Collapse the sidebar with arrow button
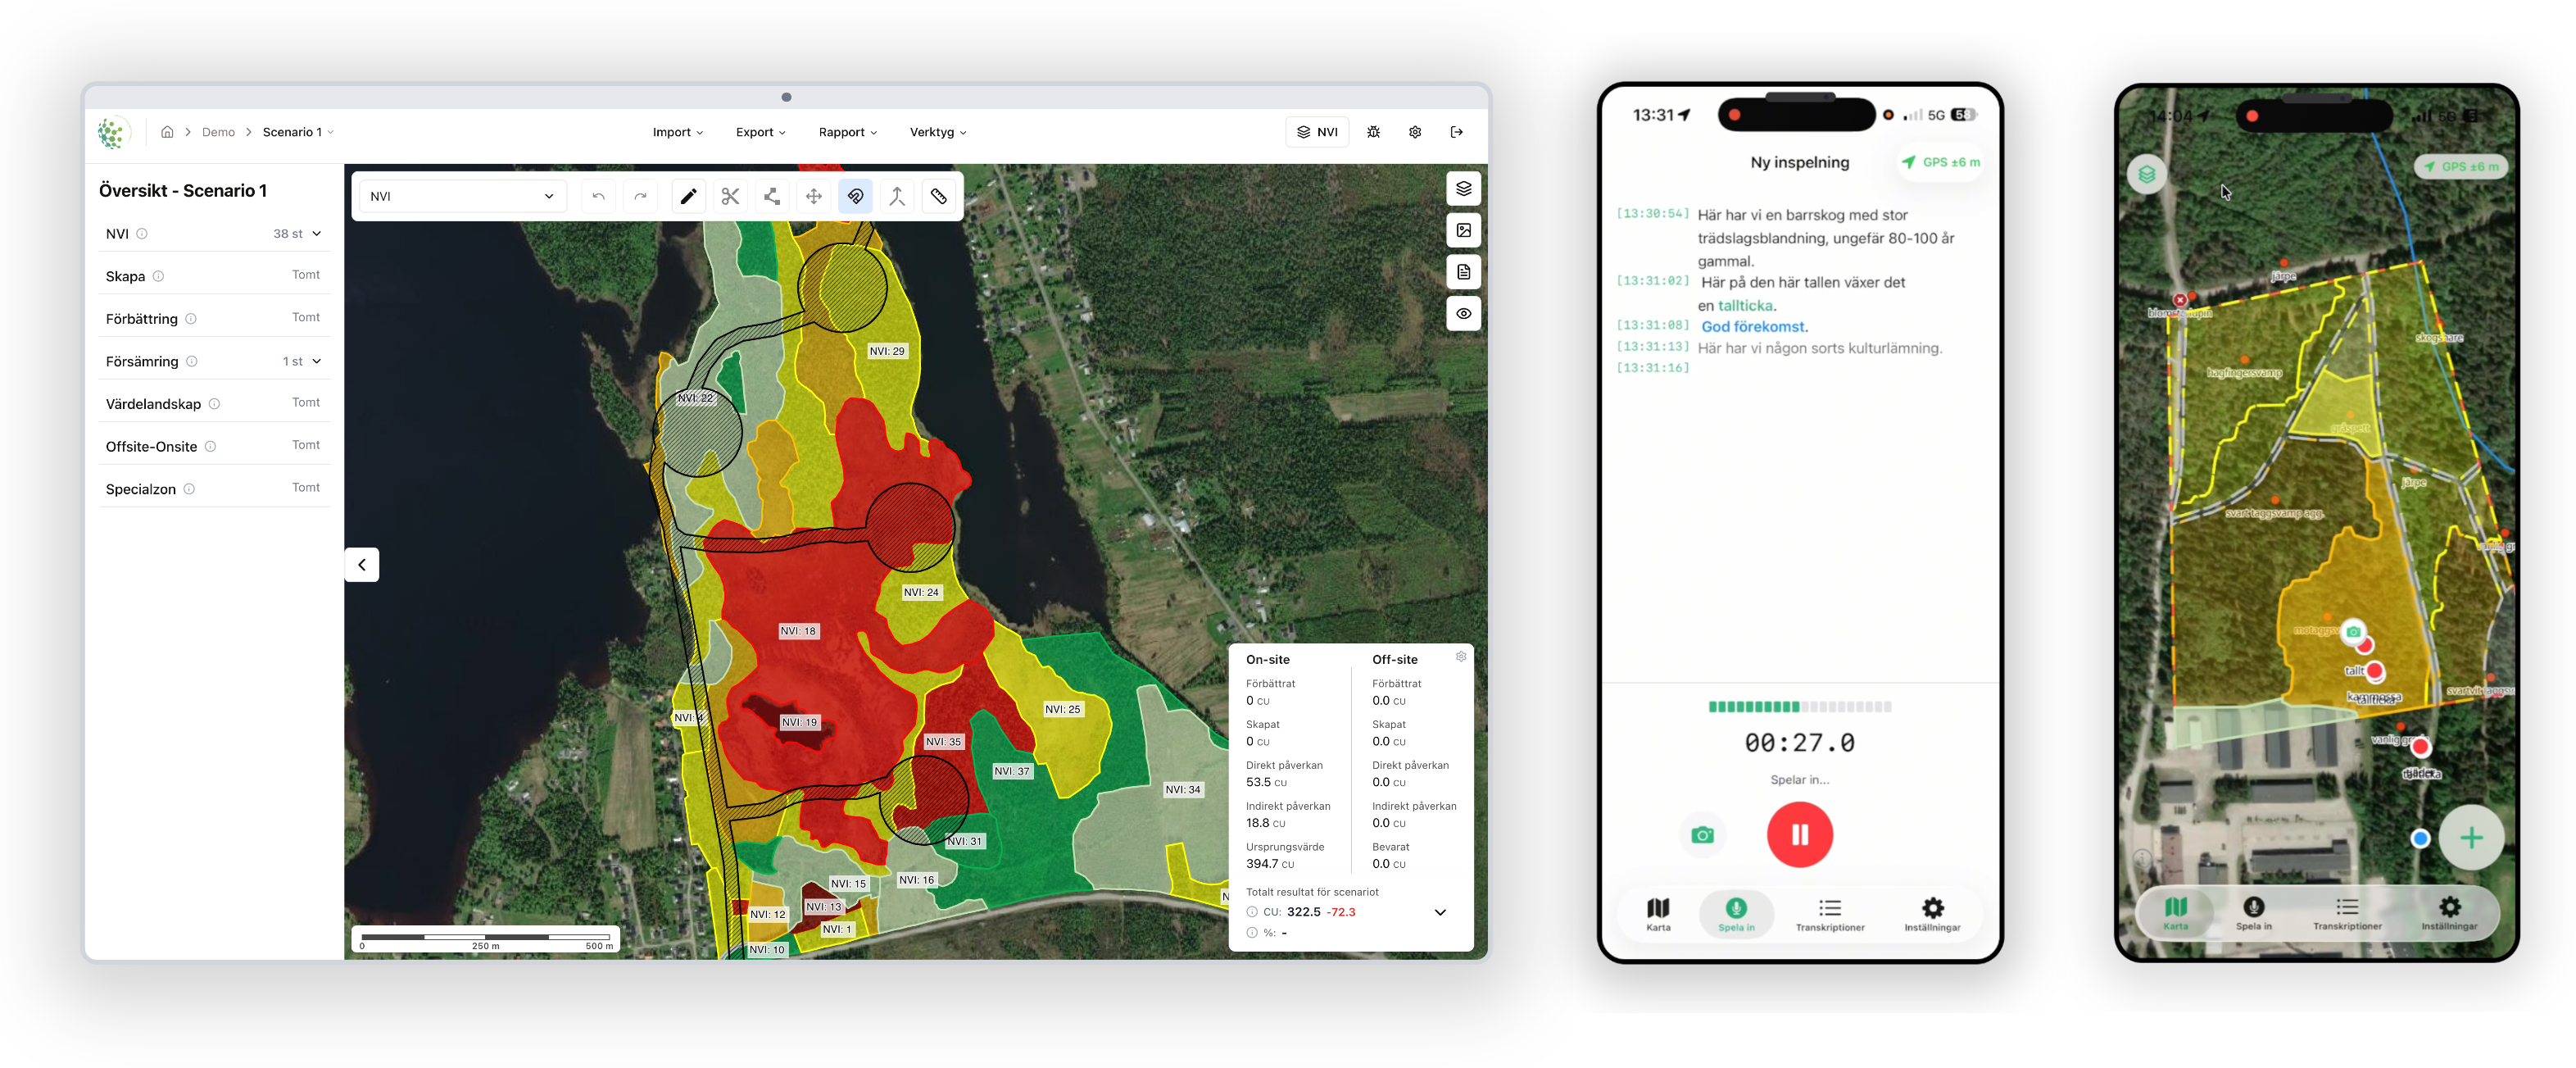The image size is (2576, 1068). click(362, 564)
